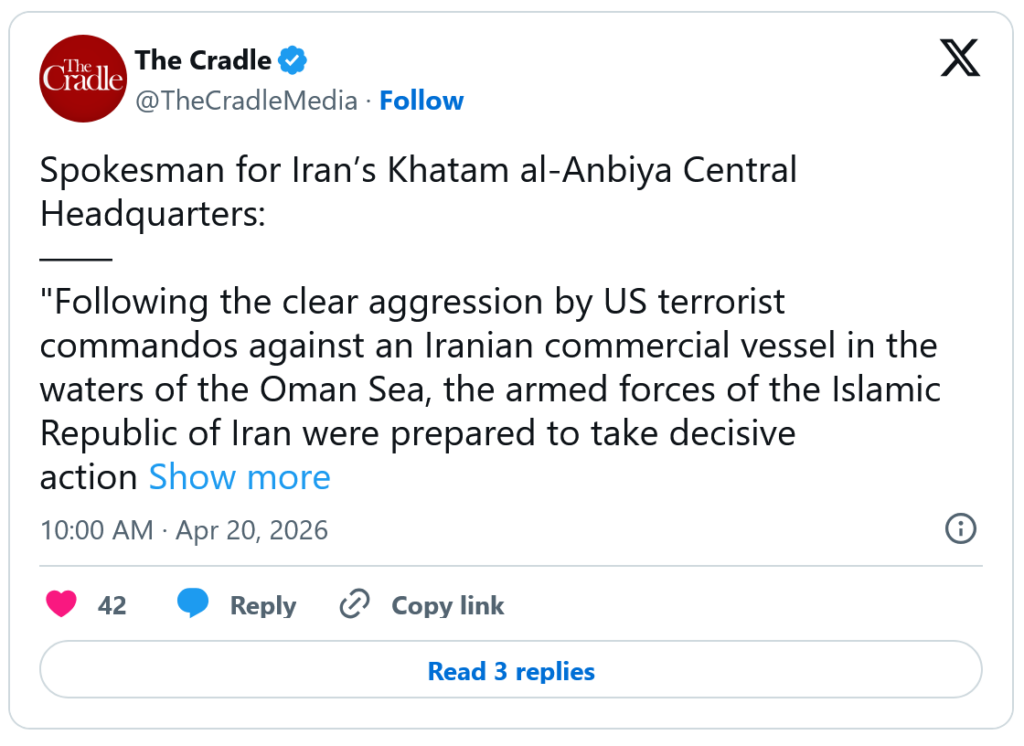This screenshot has width=1024, height=746.
Task: Click the blue verified checkmark badge
Action: [x=292, y=61]
